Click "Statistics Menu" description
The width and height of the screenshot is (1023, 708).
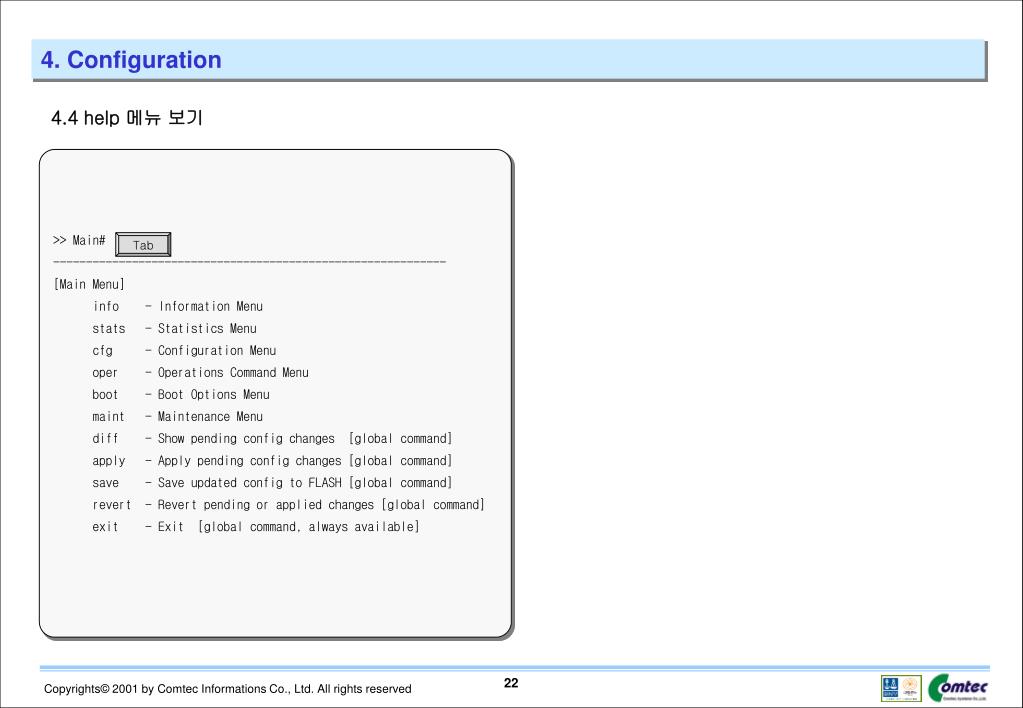207,328
